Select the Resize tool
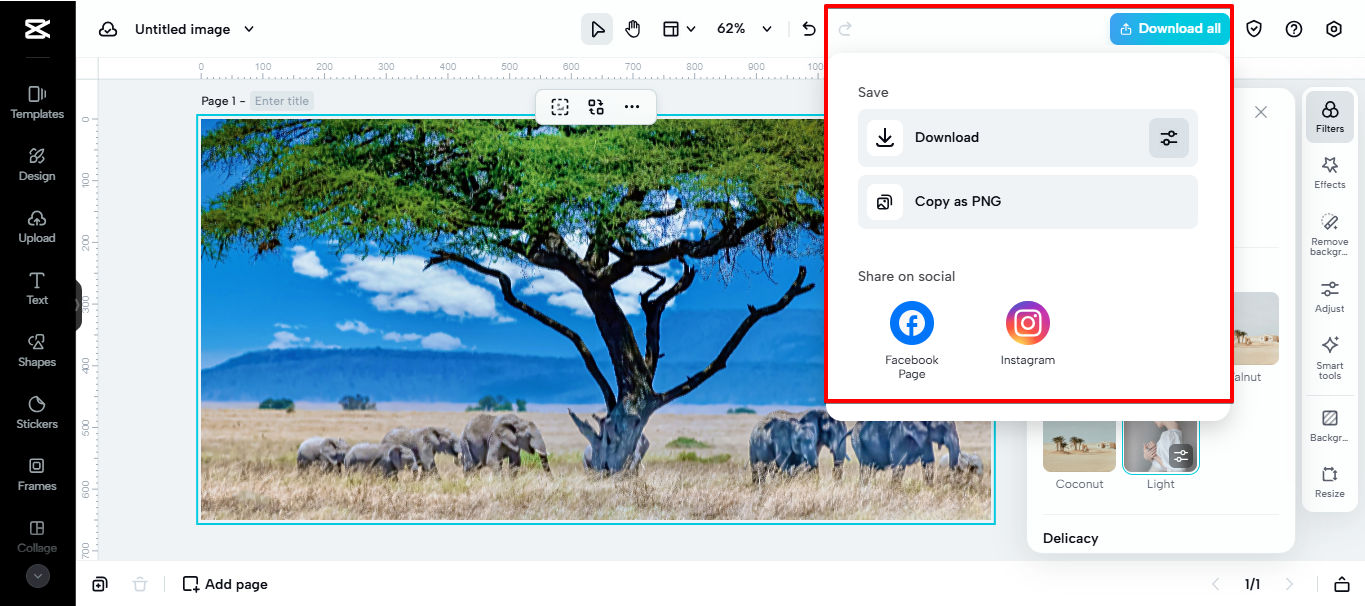 1329,484
